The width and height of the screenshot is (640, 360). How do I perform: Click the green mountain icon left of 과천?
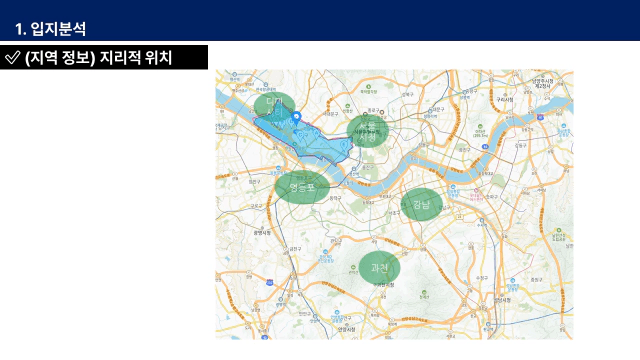(x=353, y=267)
